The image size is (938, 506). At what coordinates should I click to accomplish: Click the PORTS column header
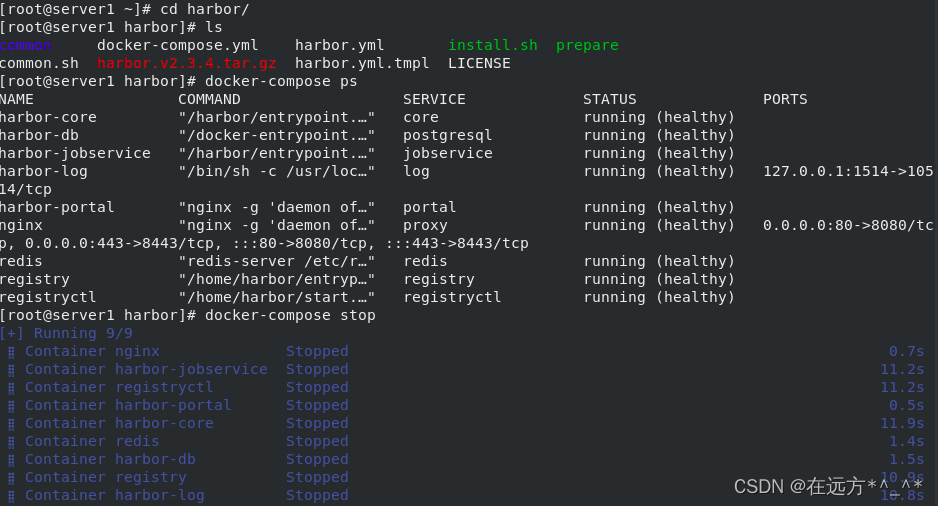tap(785, 99)
